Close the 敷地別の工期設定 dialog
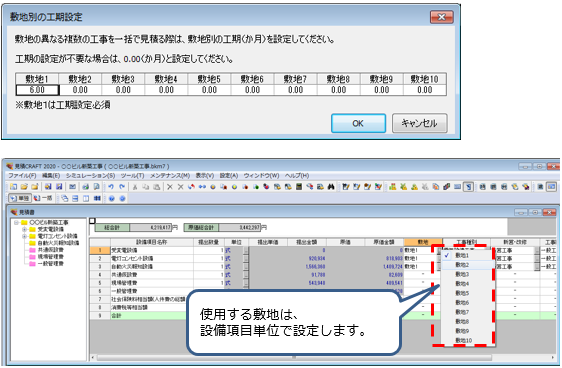This screenshot has height=368, width=562. point(441,17)
